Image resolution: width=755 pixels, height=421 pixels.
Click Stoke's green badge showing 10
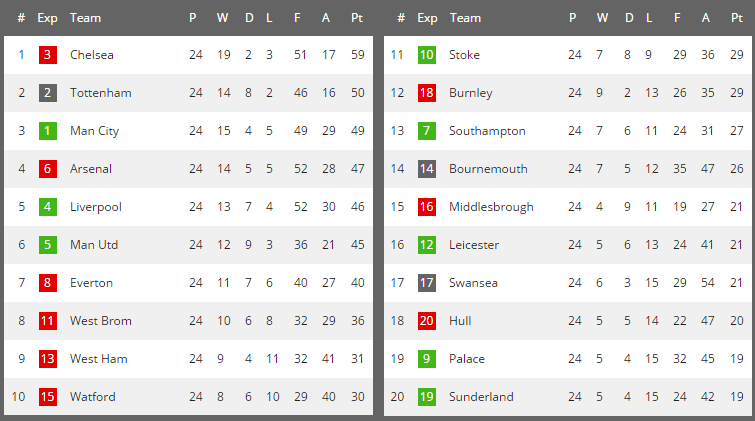[x=427, y=55]
